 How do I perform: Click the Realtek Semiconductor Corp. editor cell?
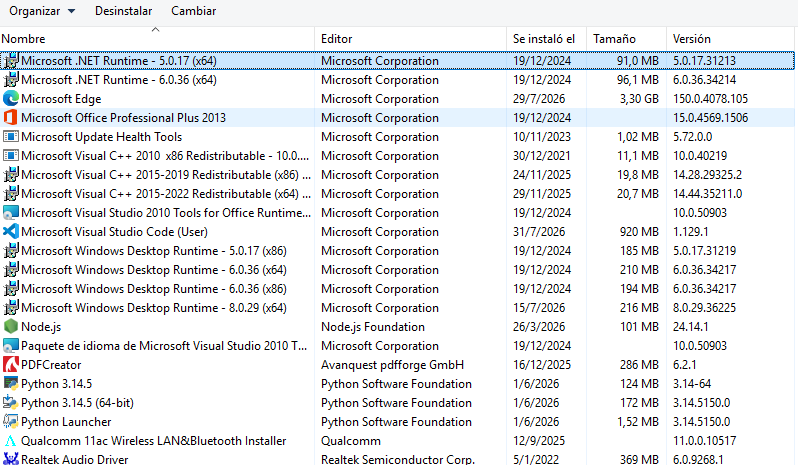pyautogui.click(x=398, y=459)
